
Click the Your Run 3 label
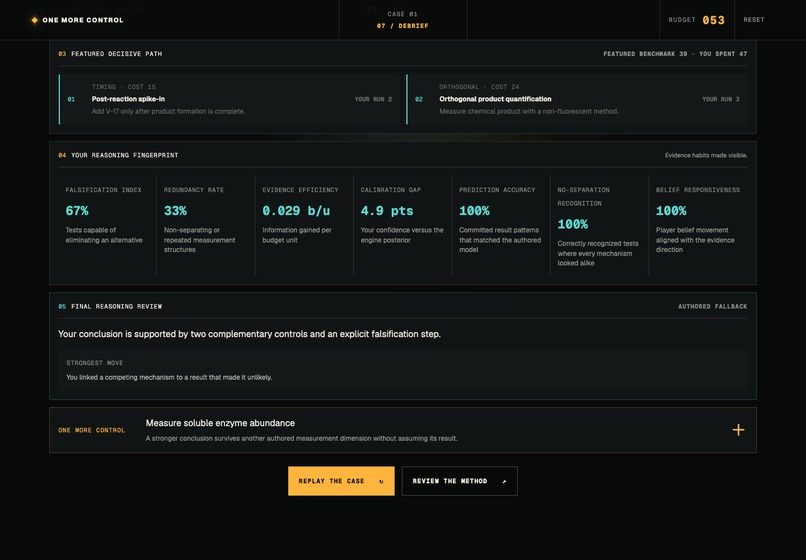721,99
